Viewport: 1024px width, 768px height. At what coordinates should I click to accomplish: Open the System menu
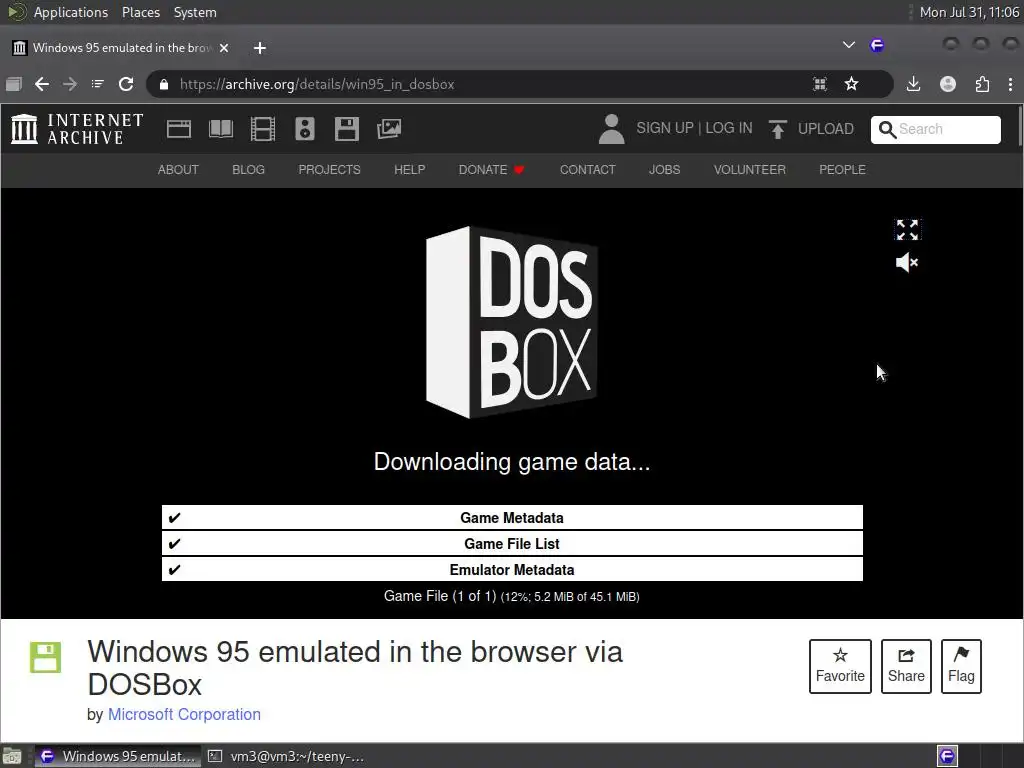(x=195, y=12)
